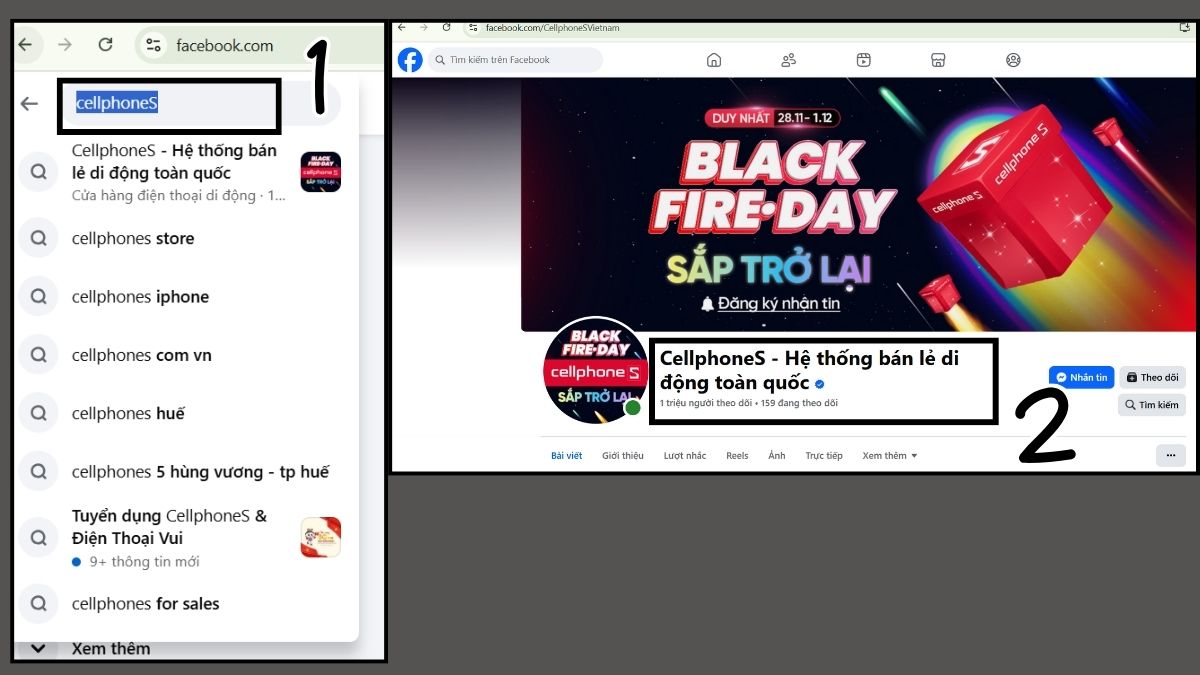Expand the 'Xem thêm' dropdown in page tabs

click(x=890, y=456)
